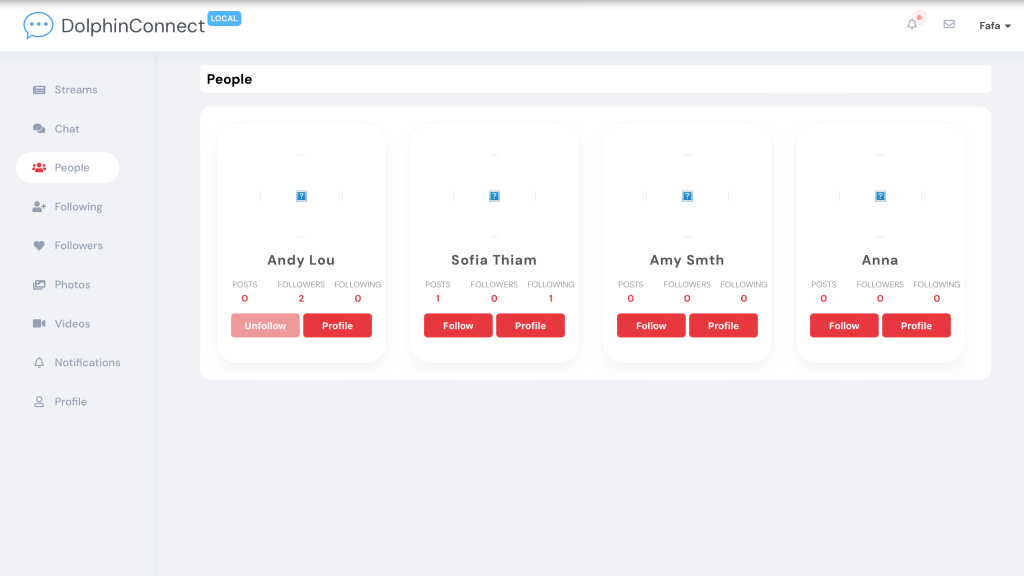The width and height of the screenshot is (1024, 576).
Task: Expand the Fafa user dropdown menu
Action: pyautogui.click(x=994, y=26)
